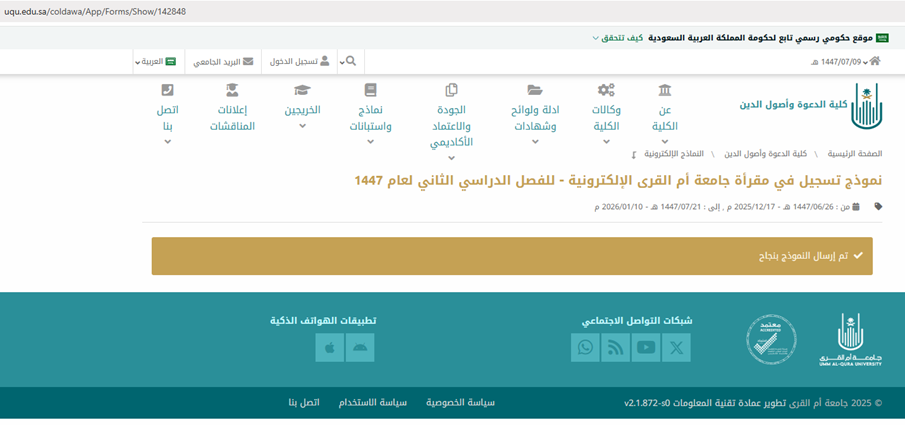
Task: Click the envelope icon for البريد الجامعي
Action: click(248, 61)
